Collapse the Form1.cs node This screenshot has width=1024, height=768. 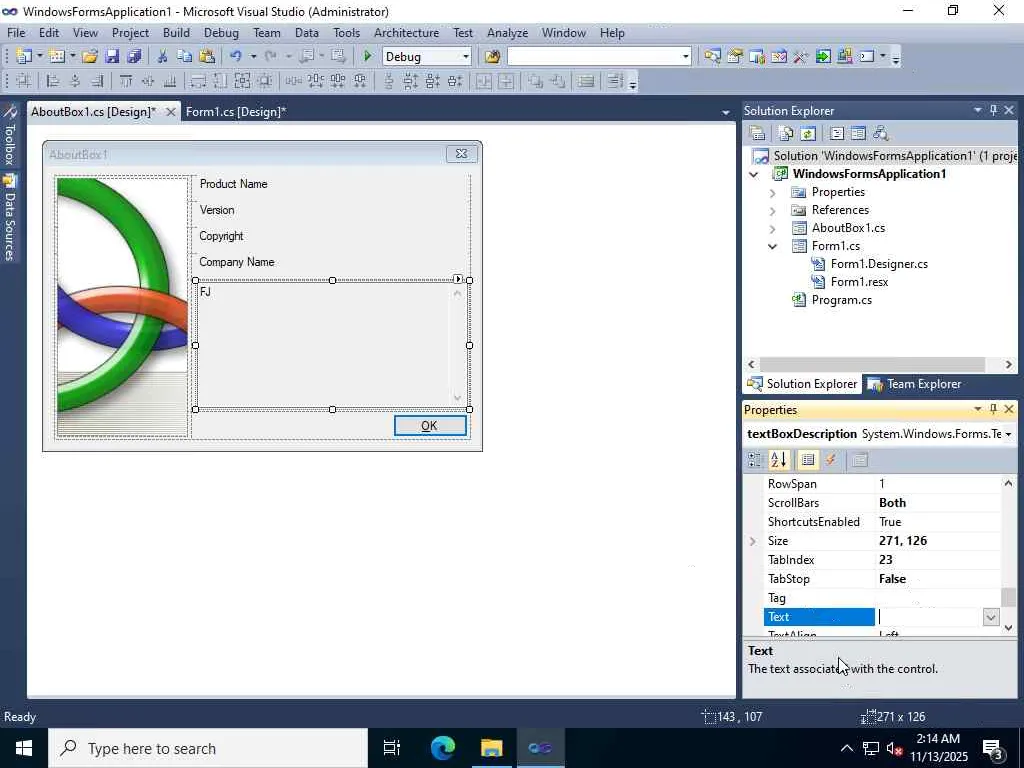(773, 246)
